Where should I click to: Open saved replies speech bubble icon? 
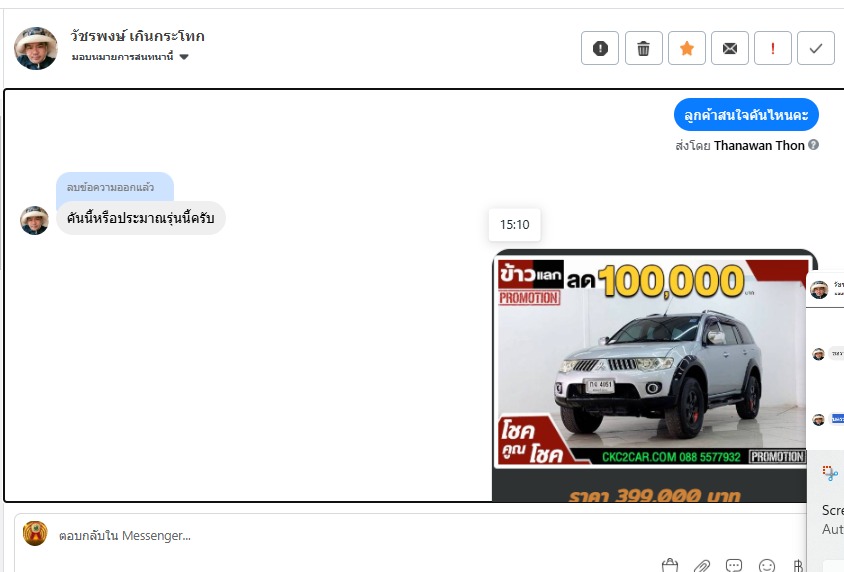[x=734, y=565]
